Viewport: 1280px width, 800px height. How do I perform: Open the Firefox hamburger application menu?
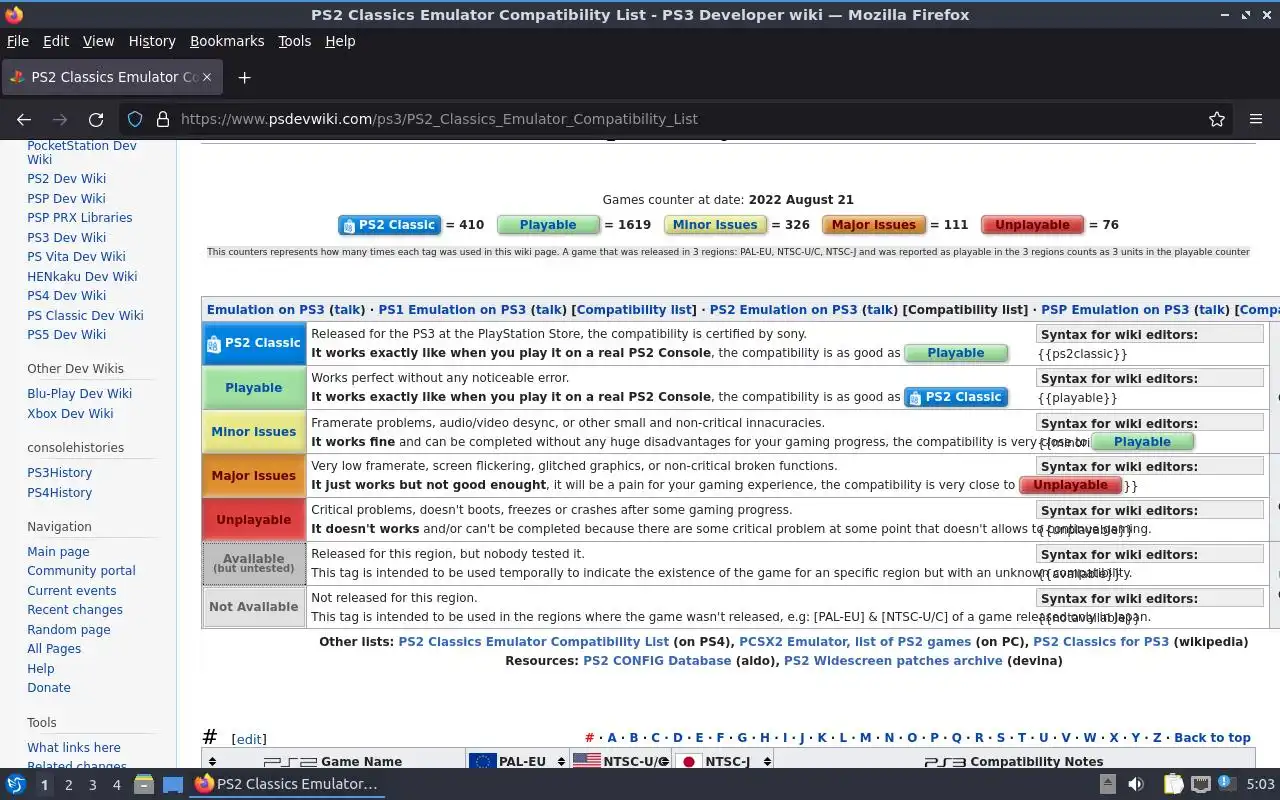coord(1256,119)
